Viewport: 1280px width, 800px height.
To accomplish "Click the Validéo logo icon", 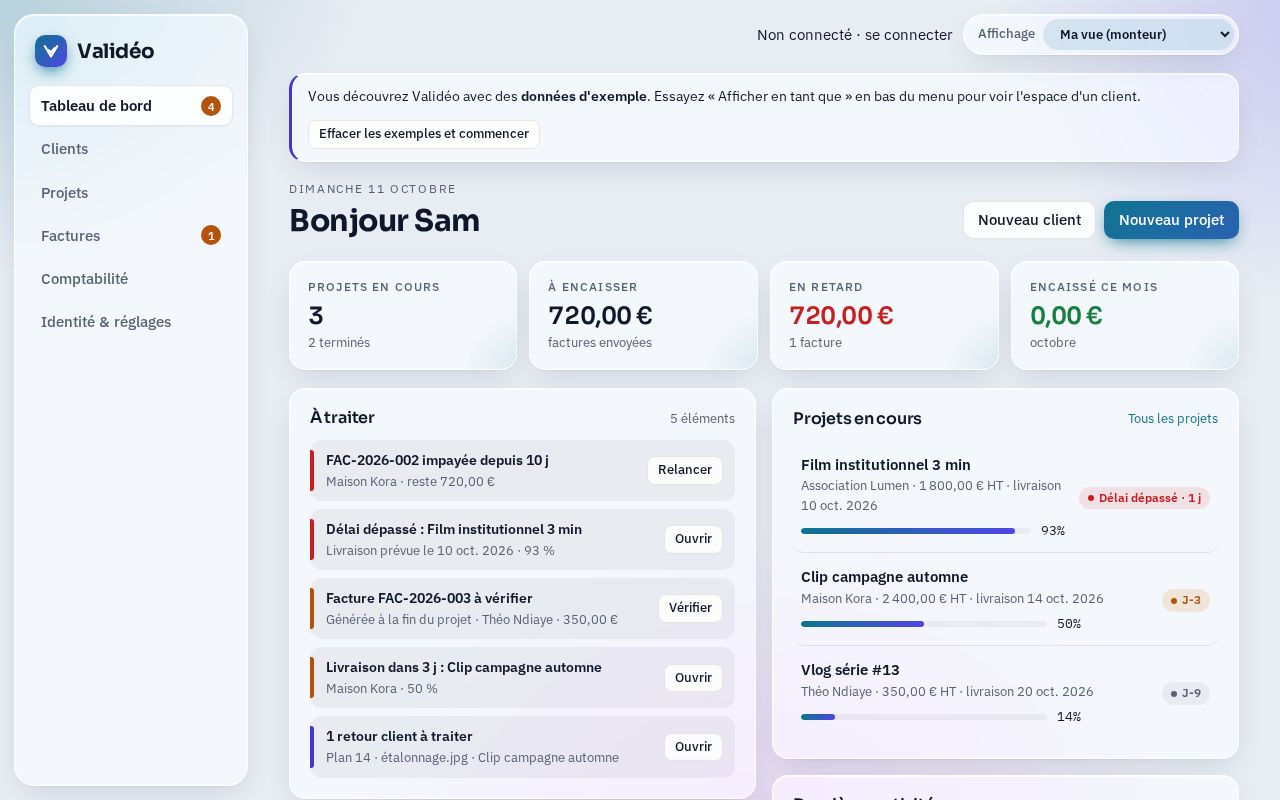I will [51, 51].
